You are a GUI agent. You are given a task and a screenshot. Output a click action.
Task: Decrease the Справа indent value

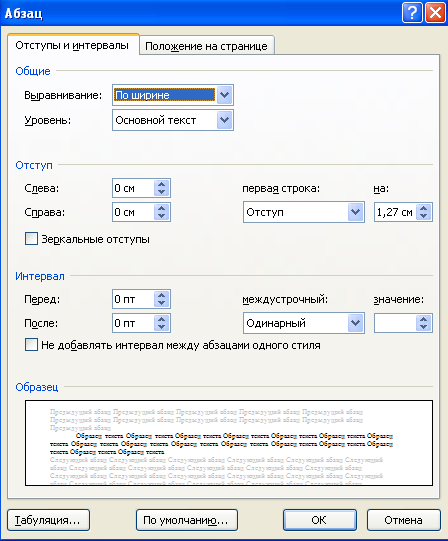point(162,216)
